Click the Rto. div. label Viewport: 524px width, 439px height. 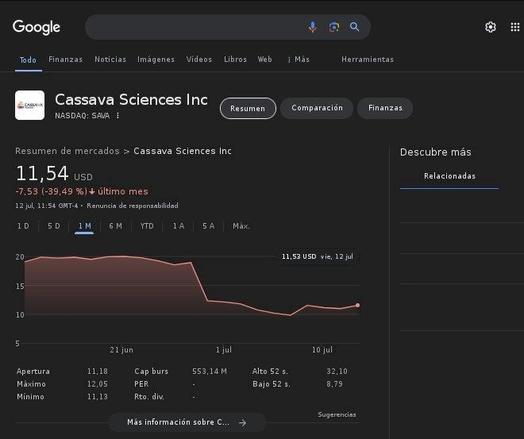coord(149,397)
